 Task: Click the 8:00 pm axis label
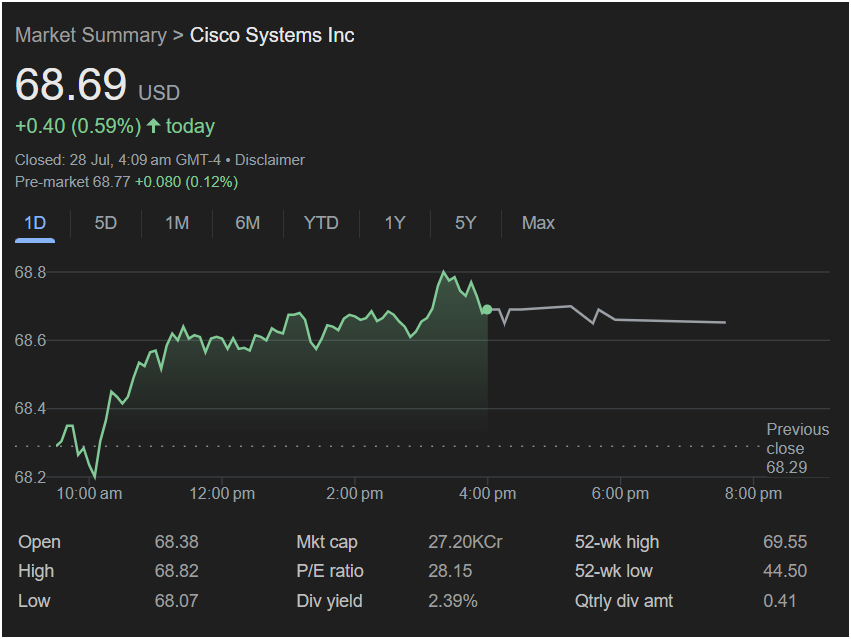(x=753, y=494)
